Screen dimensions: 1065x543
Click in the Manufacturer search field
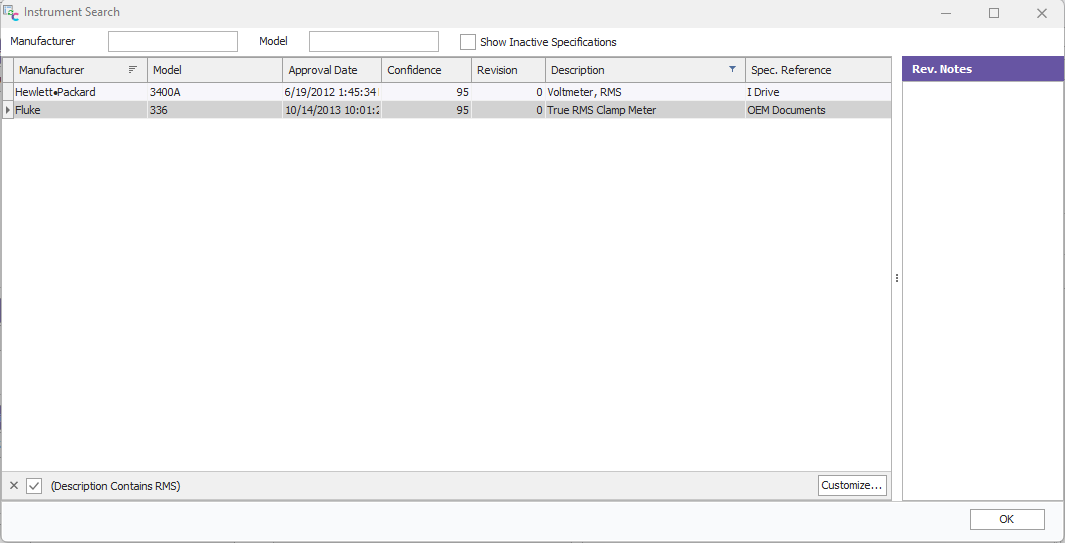click(173, 42)
